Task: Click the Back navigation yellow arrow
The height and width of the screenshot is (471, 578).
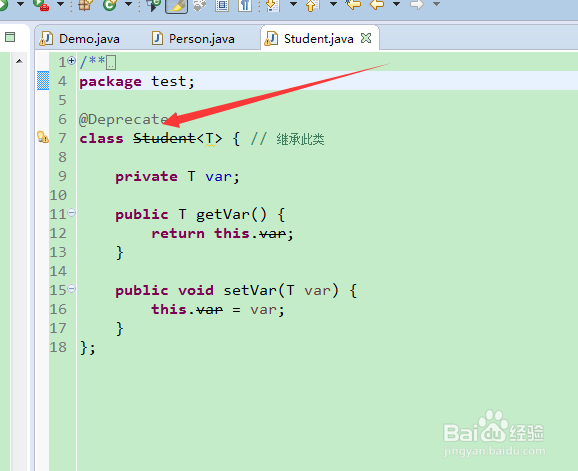Action: (x=377, y=5)
